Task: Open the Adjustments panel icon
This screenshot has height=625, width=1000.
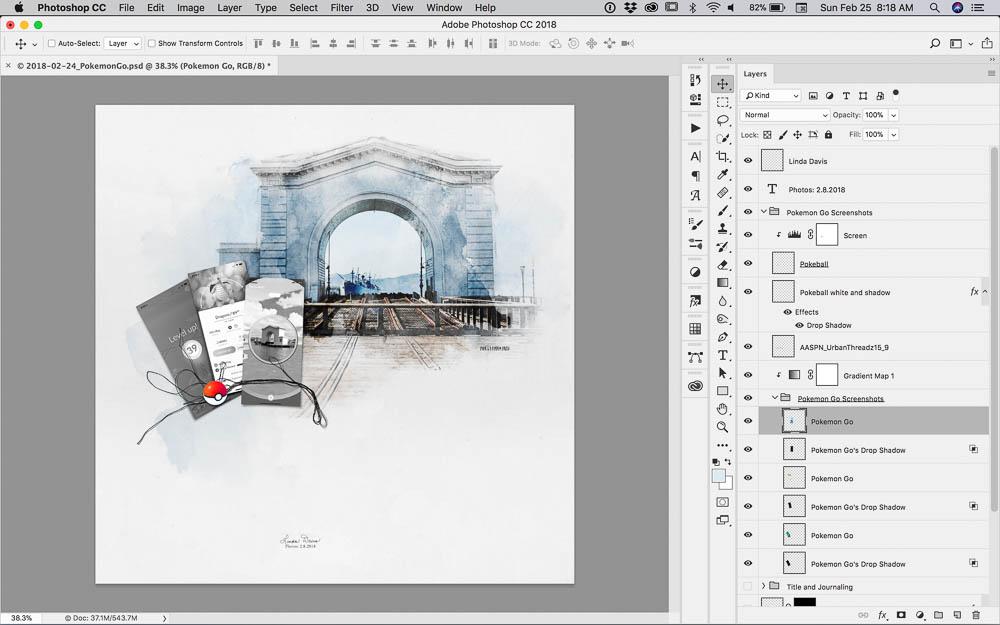Action: pos(695,272)
